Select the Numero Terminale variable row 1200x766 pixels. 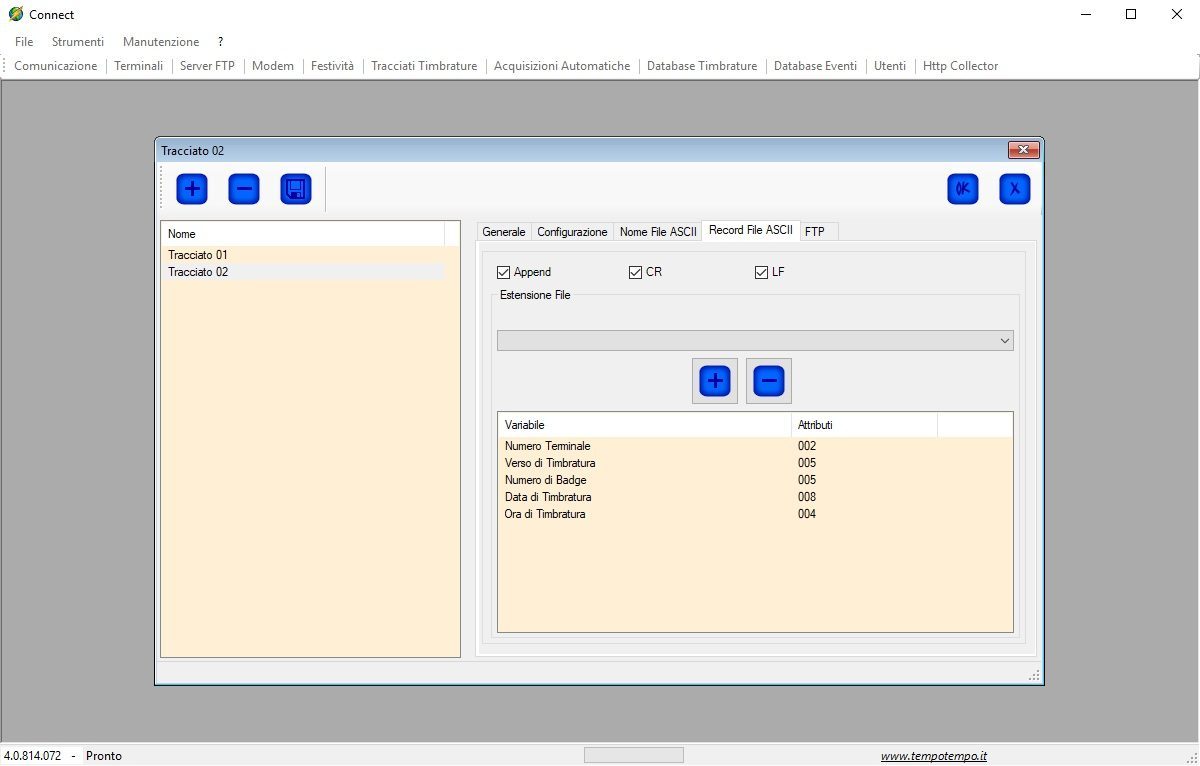tap(755, 446)
